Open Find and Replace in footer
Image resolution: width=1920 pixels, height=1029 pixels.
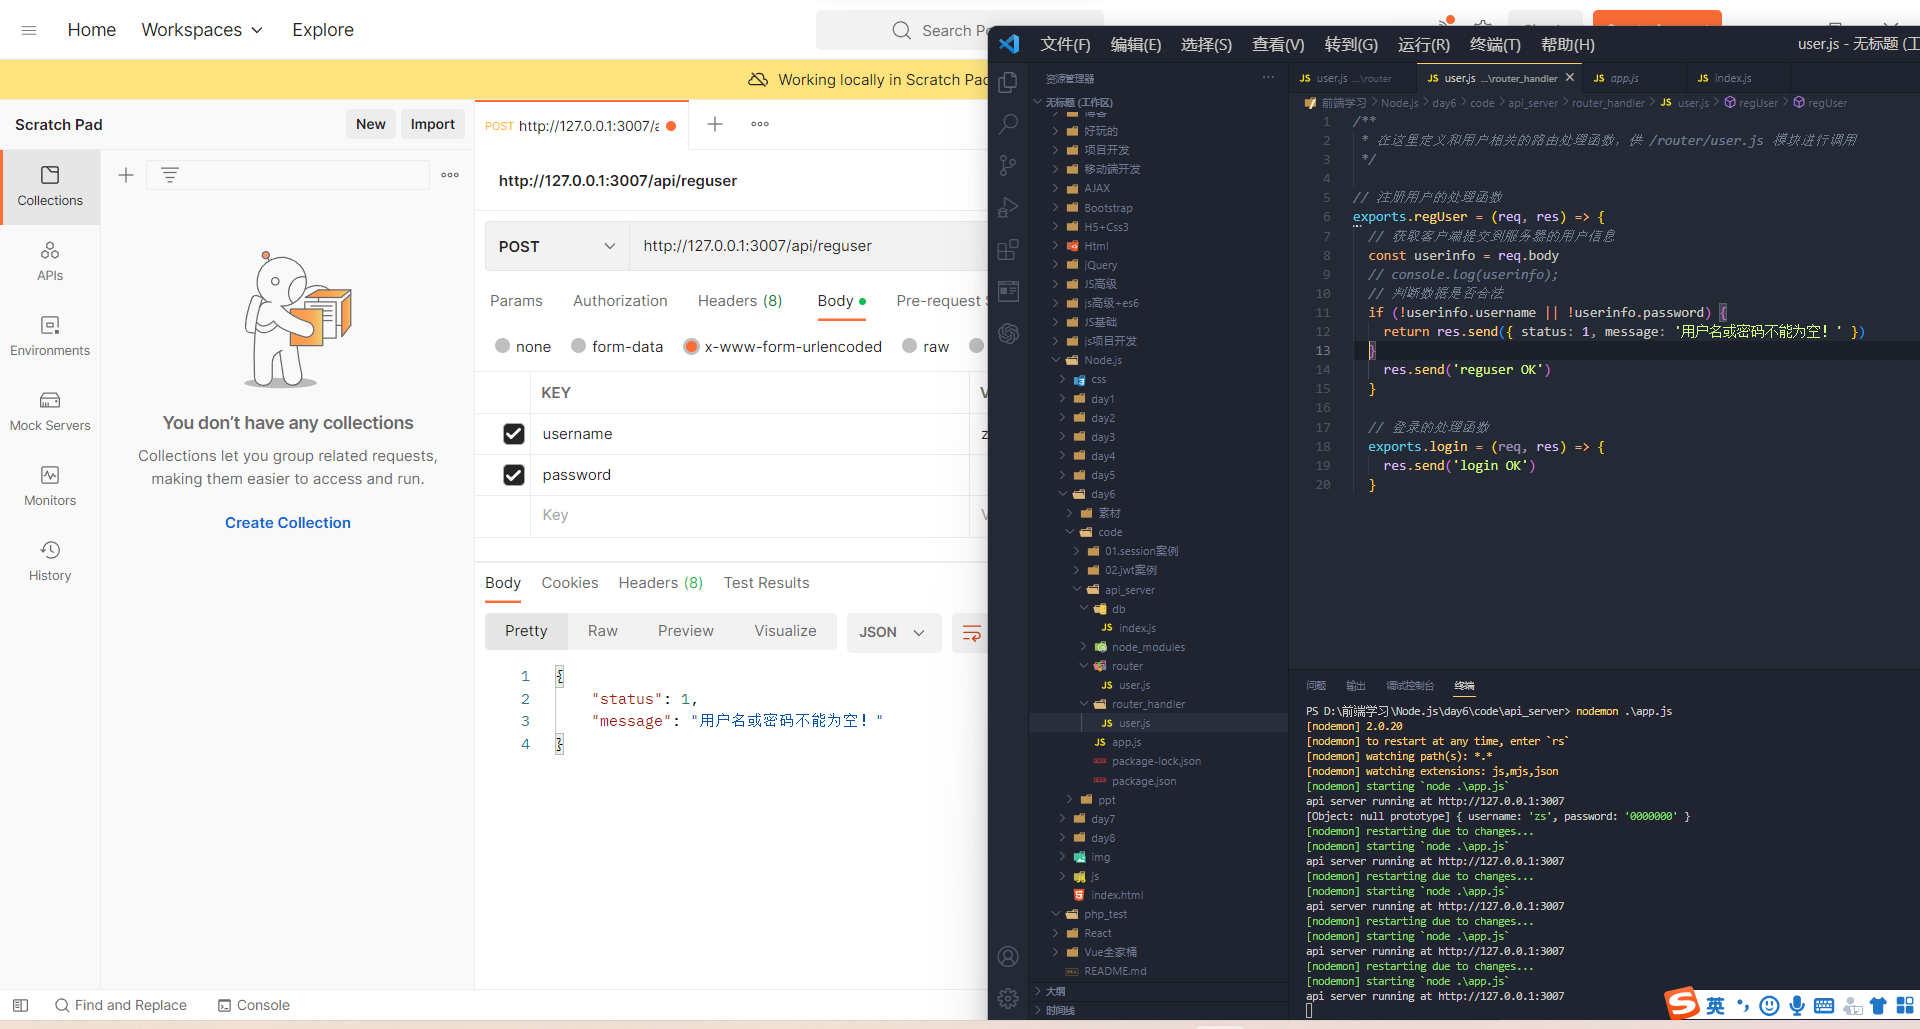point(121,1005)
